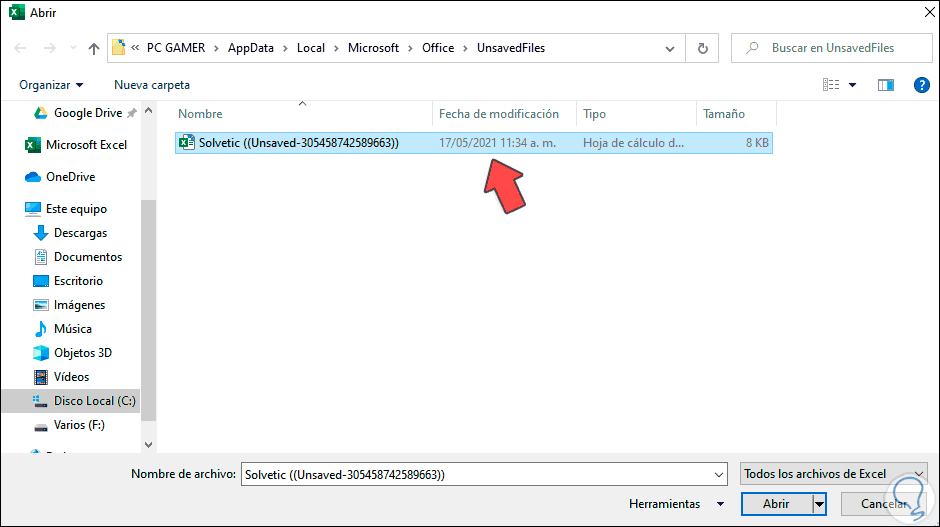Viewport: 940px width, 527px height.
Task: Click date 17/05/2021 11:34 a. m.
Action: pos(497,143)
